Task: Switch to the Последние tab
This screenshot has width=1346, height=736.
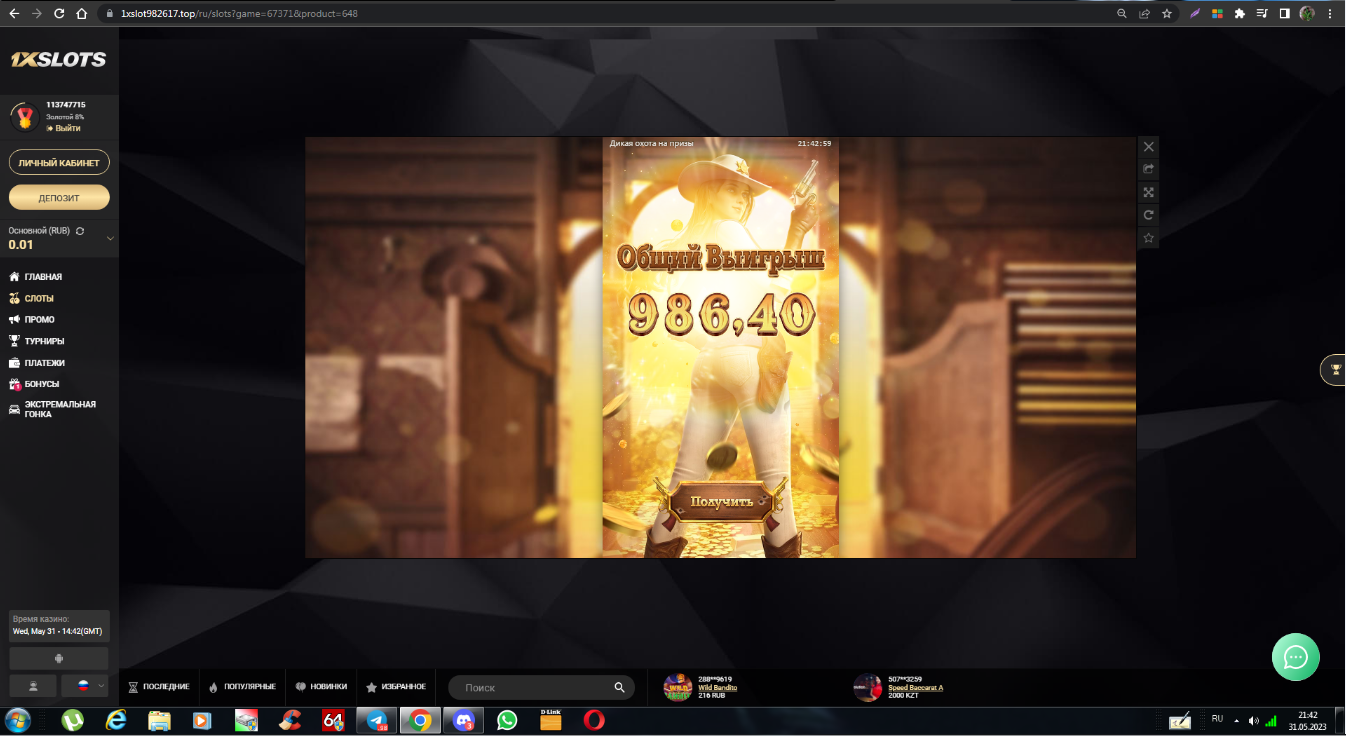Action: click(x=159, y=687)
